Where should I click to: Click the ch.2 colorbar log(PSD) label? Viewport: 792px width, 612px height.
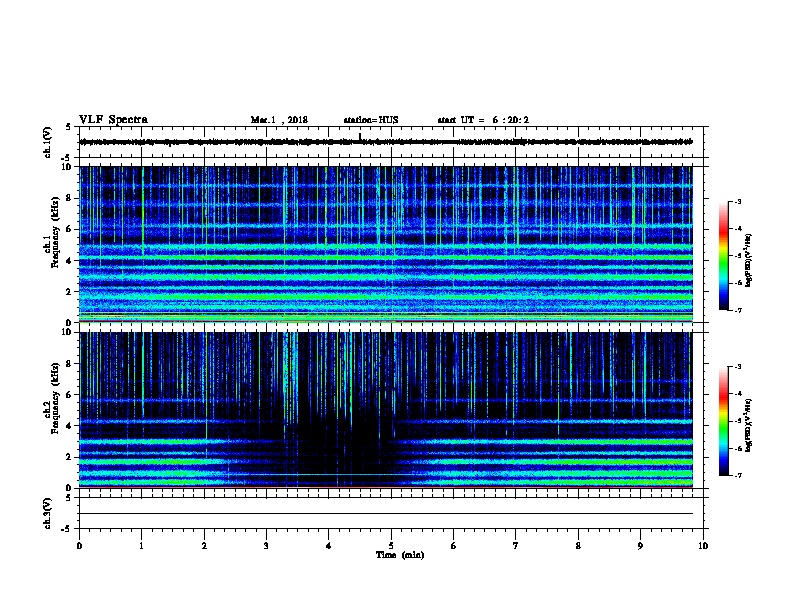pyautogui.click(x=749, y=425)
